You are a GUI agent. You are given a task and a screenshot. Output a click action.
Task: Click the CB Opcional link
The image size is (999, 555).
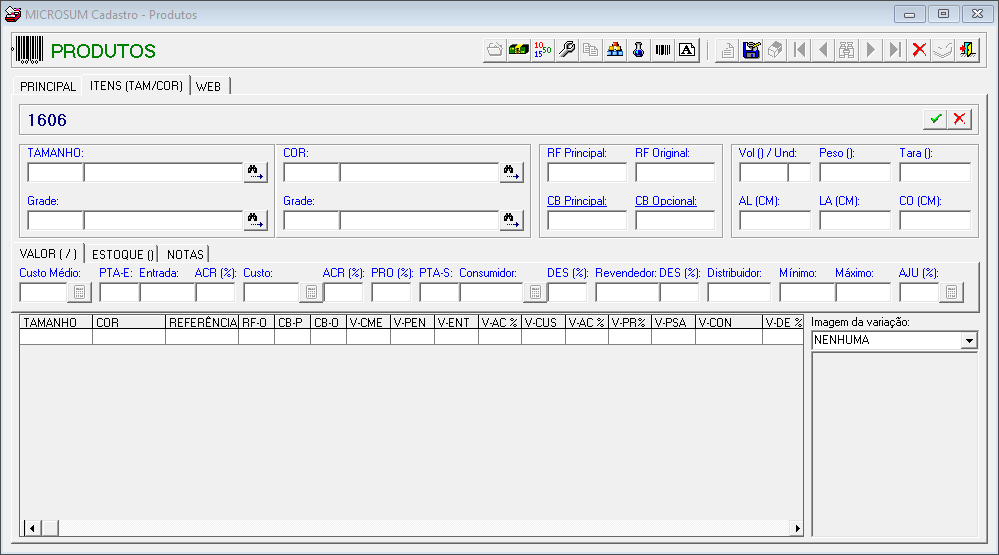[x=666, y=201]
